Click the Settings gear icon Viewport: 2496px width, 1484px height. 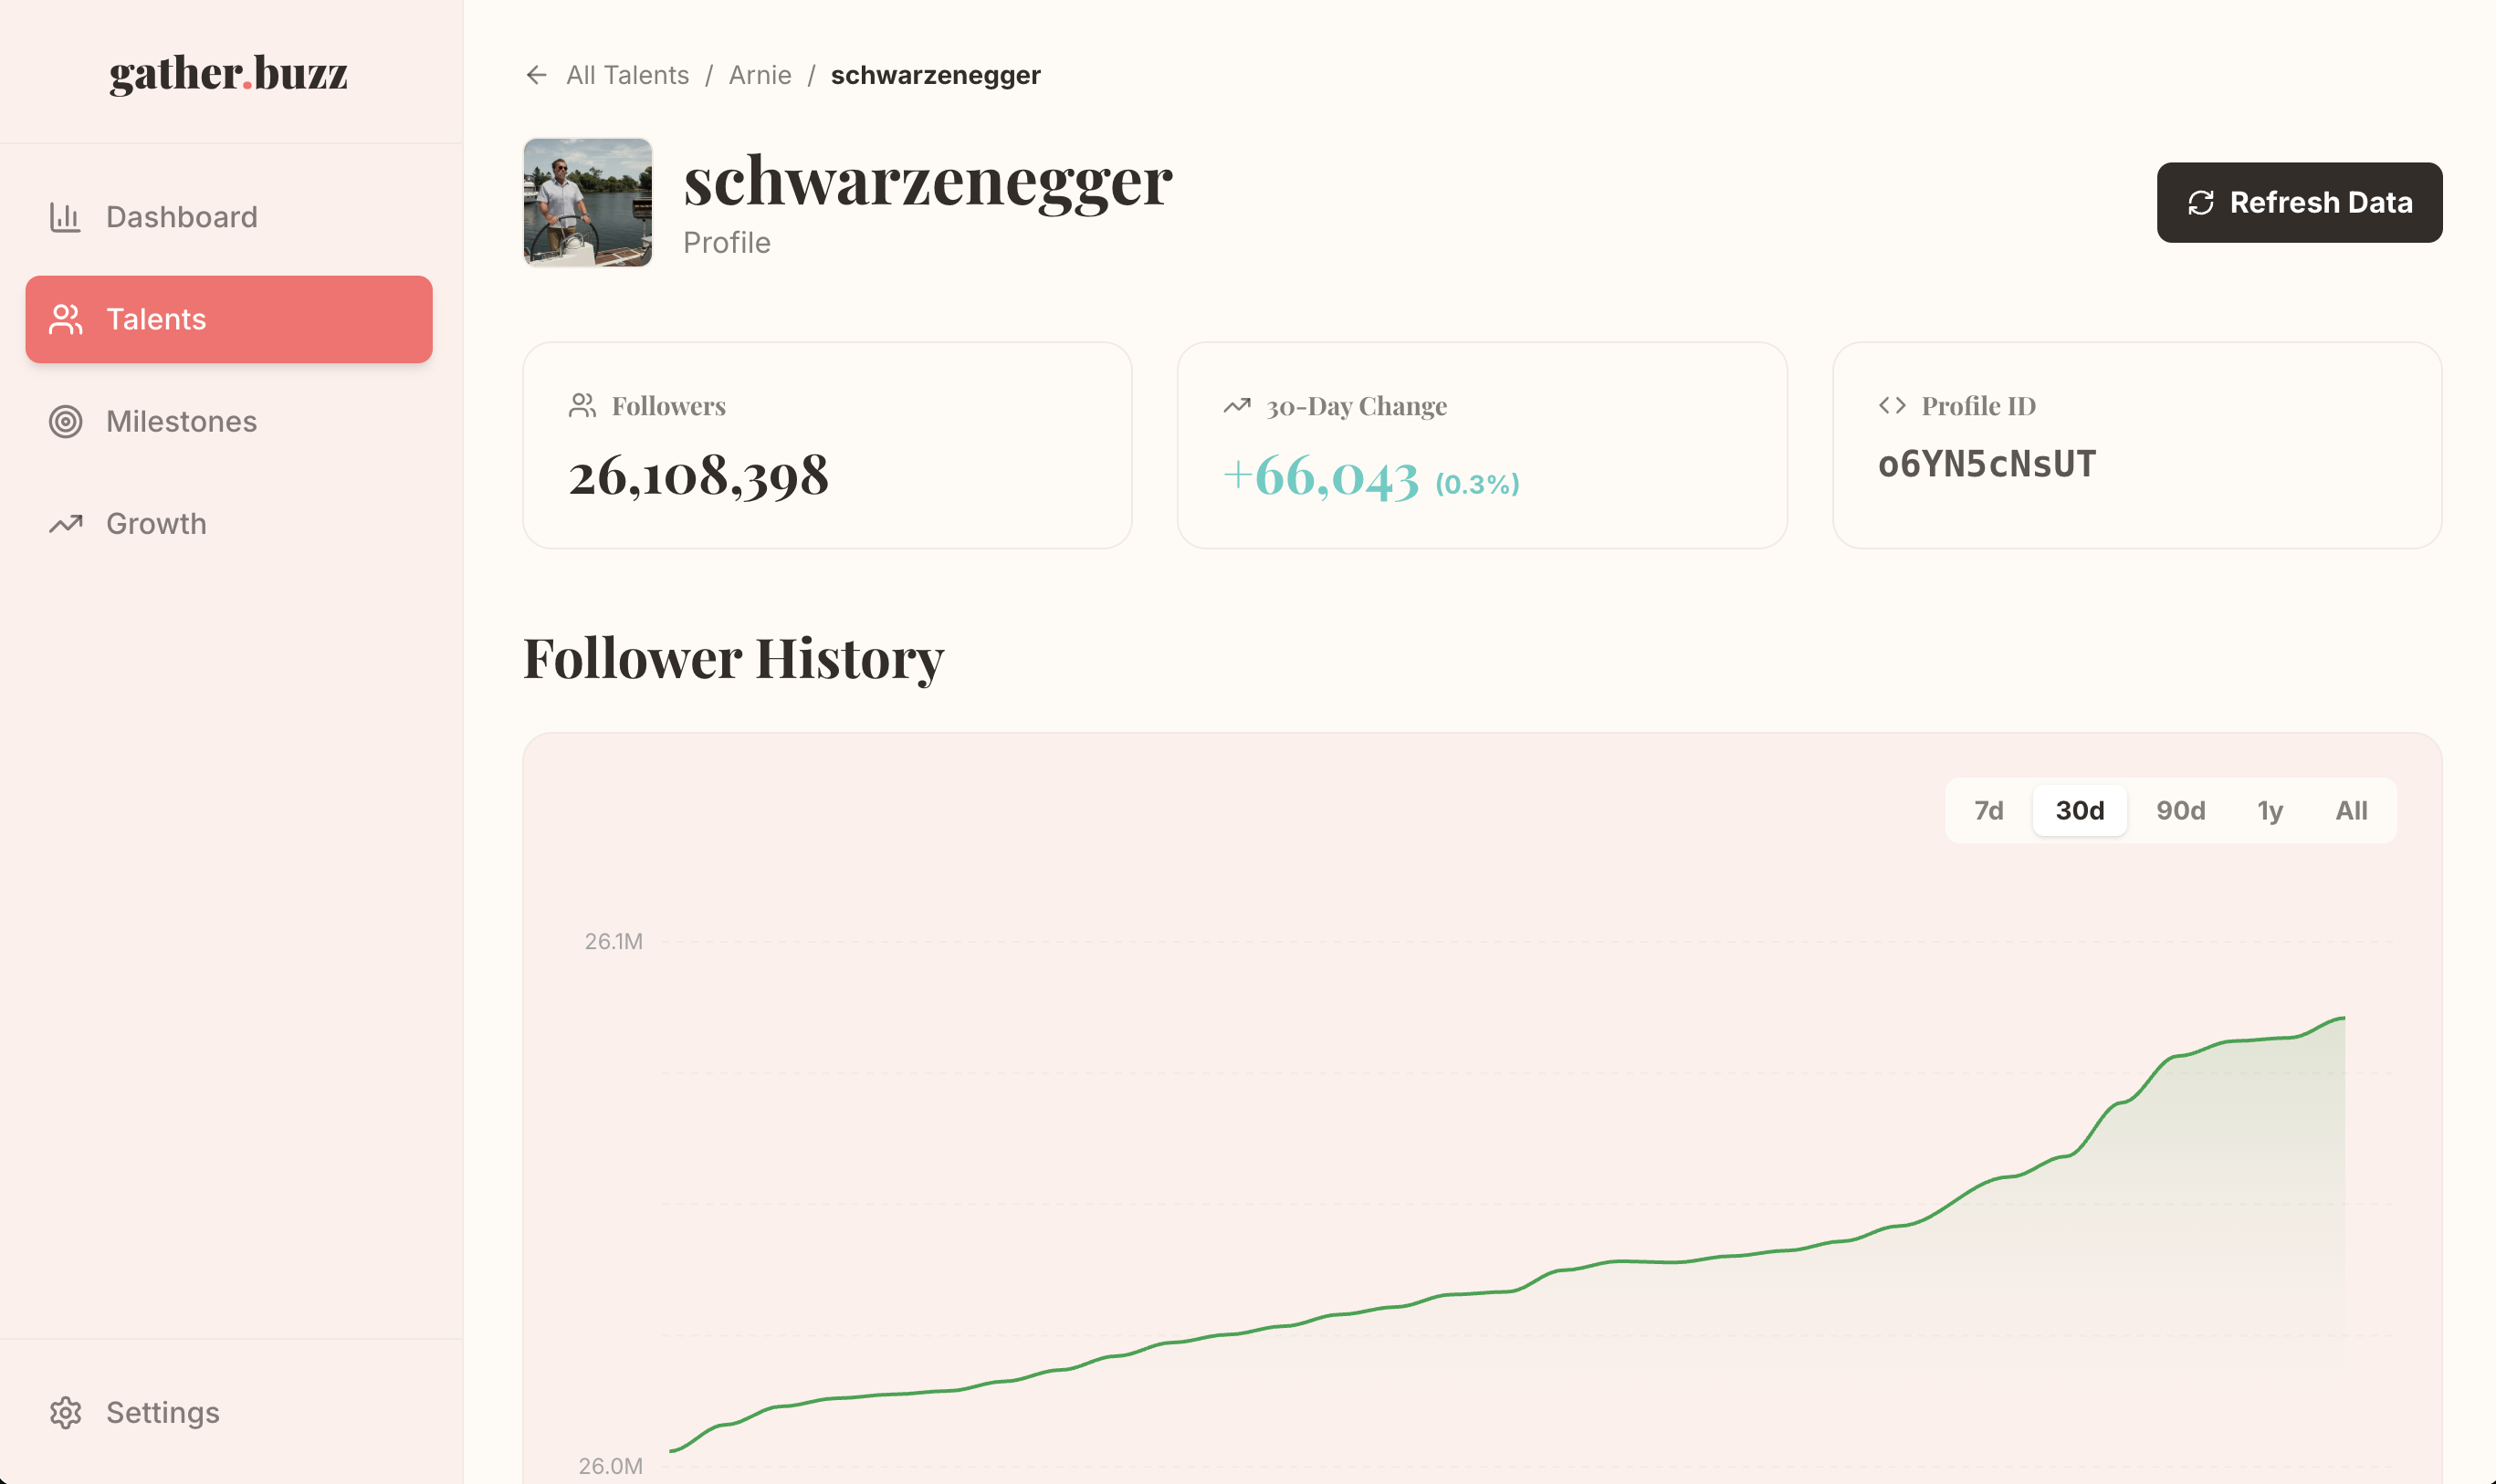coord(65,1412)
